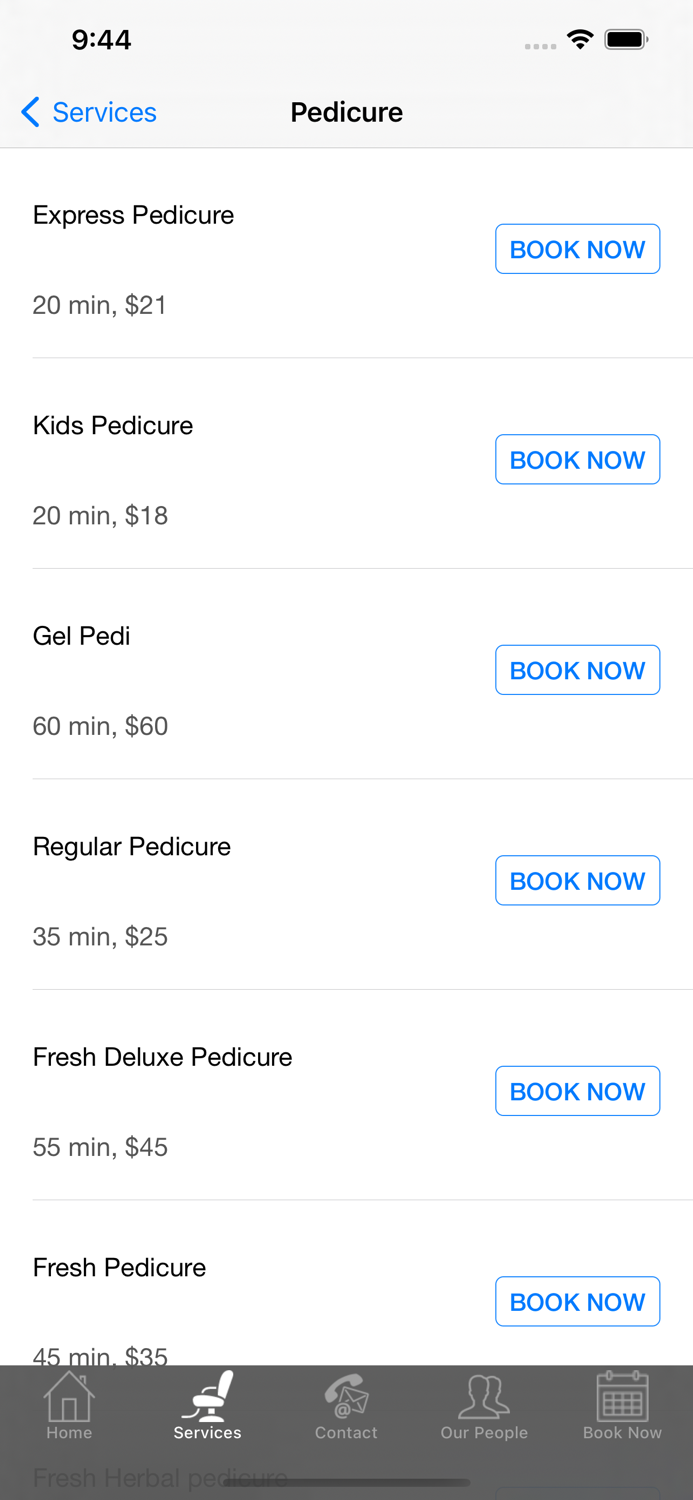The image size is (693, 1500).
Task: Book Now for Kids Pedicure
Action: tap(577, 459)
